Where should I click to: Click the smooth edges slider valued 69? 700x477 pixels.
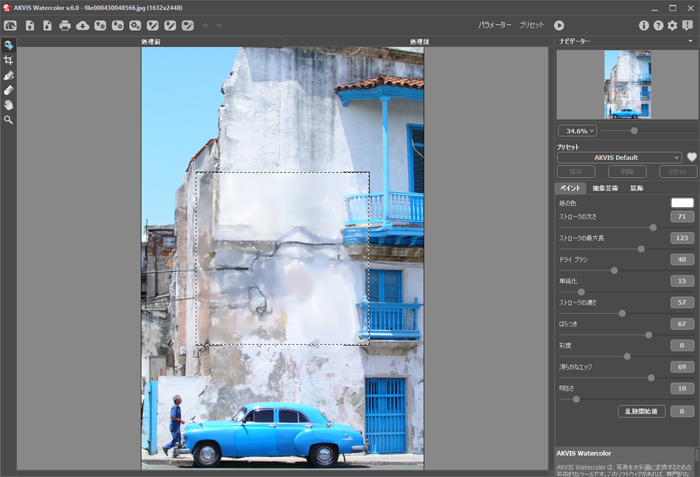(x=625, y=378)
